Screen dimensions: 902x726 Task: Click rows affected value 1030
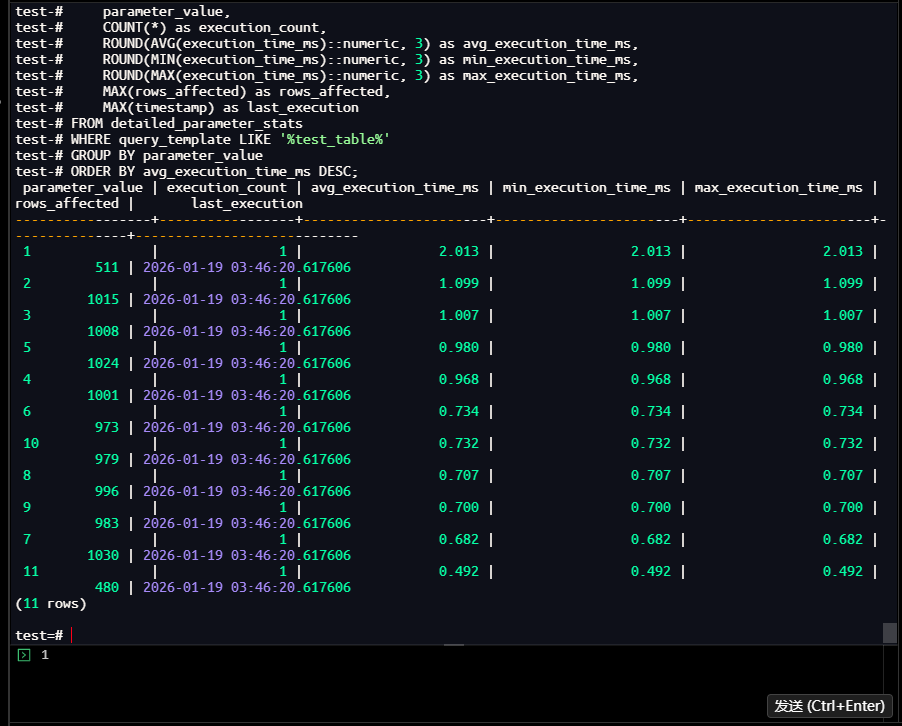(103, 555)
